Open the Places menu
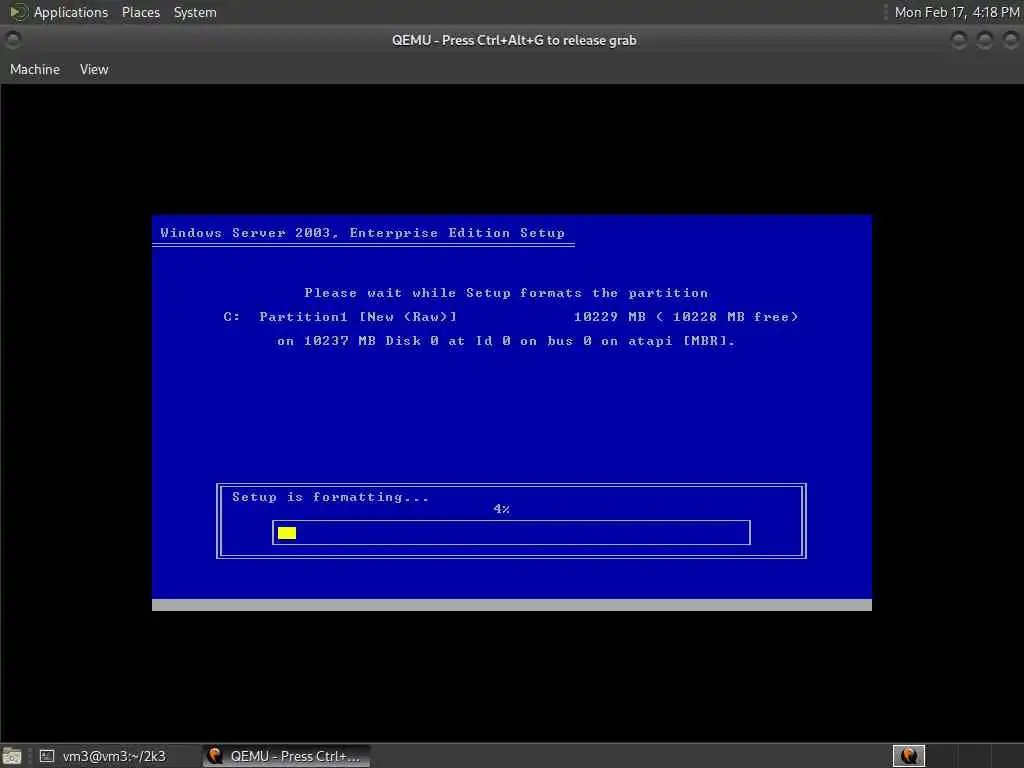The width and height of the screenshot is (1024, 768). 140,12
